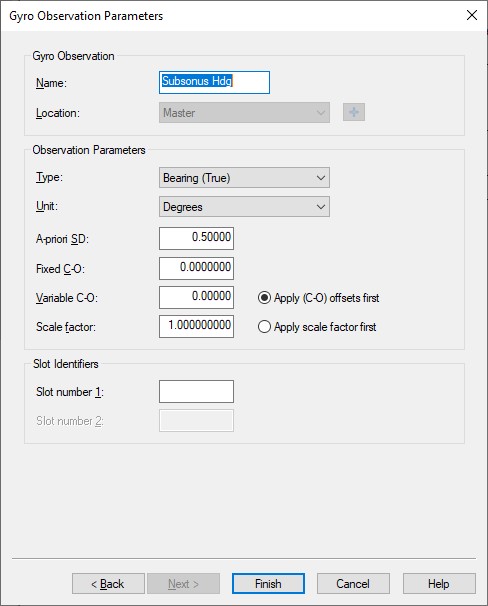
Task: Click the Slot number 2 input field
Action: point(196,420)
